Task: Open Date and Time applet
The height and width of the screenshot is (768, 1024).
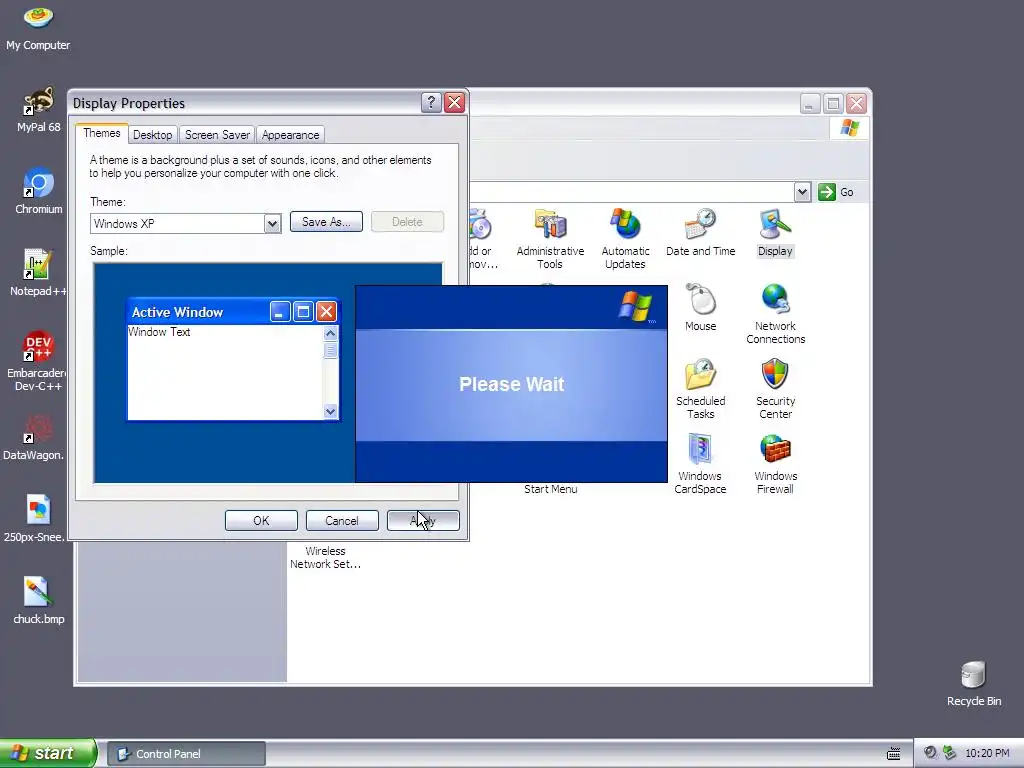Action: point(700,233)
